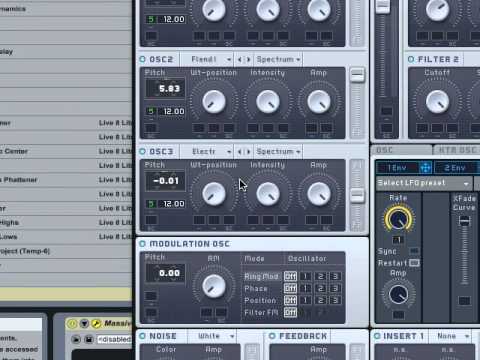Select the Phattener row in Live browser

[x=66, y=180]
